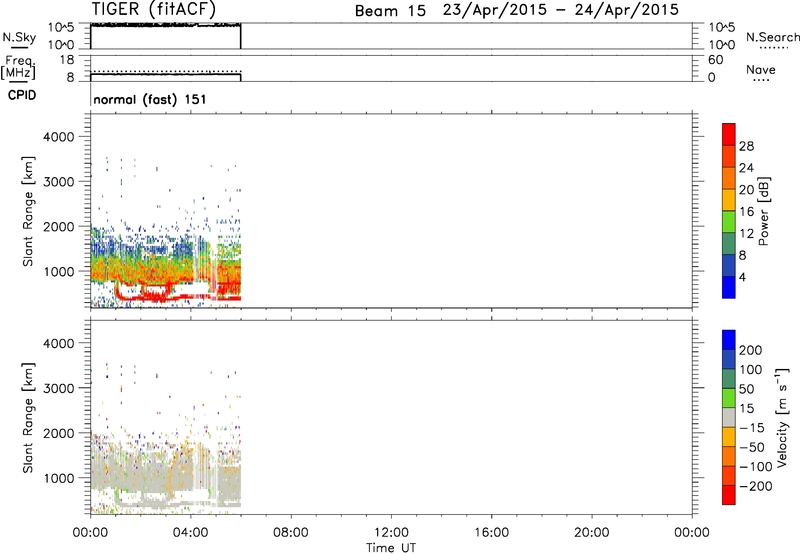Viewport: 800px width, 554px height.
Task: Click the power colorbar value 28
Action: [746, 146]
